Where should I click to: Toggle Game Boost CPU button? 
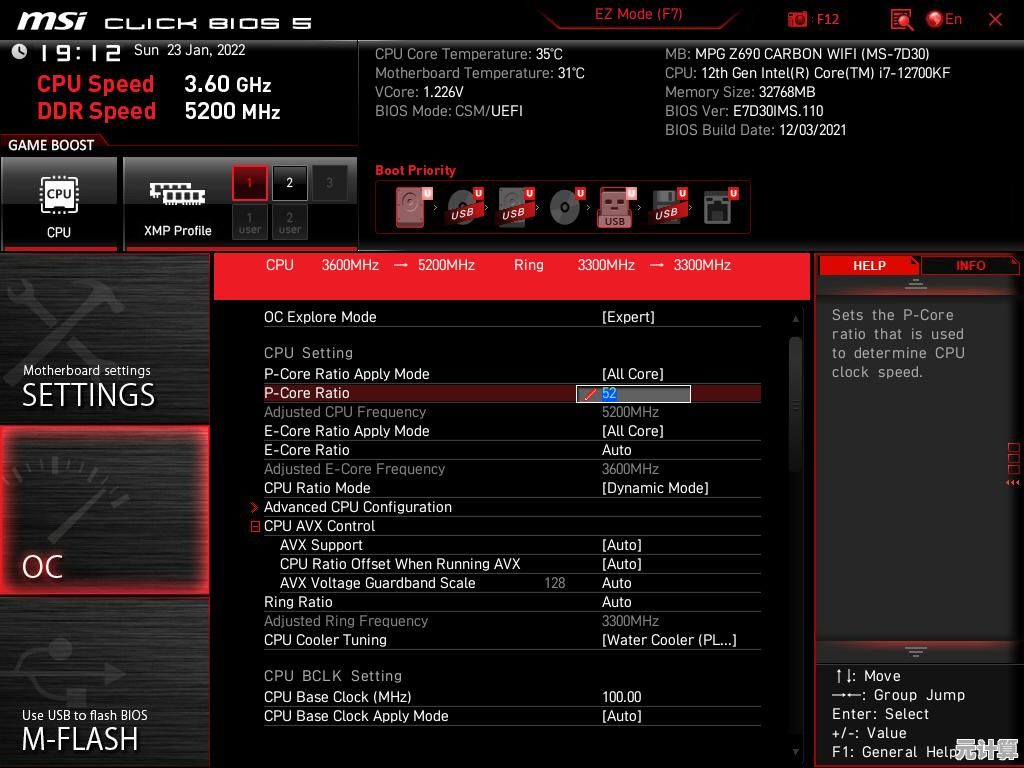[59, 203]
